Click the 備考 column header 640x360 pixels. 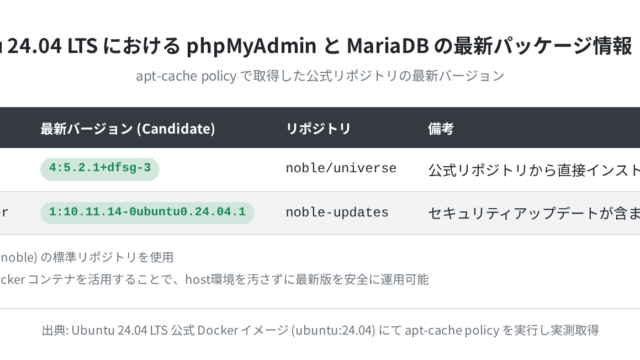(441, 129)
